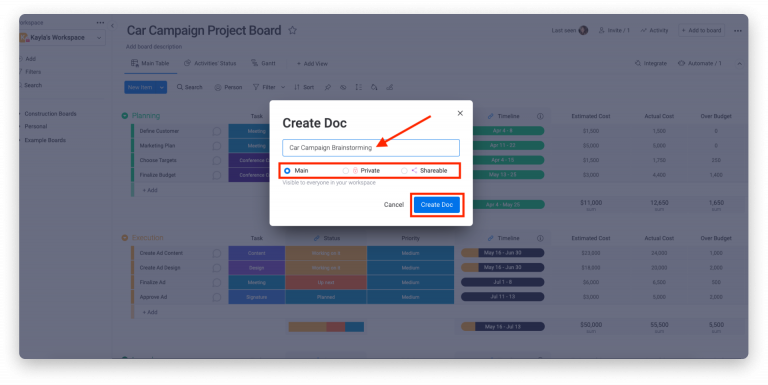Cancel the Create Doc dialog
The height and width of the screenshot is (385, 768).
[x=393, y=205]
